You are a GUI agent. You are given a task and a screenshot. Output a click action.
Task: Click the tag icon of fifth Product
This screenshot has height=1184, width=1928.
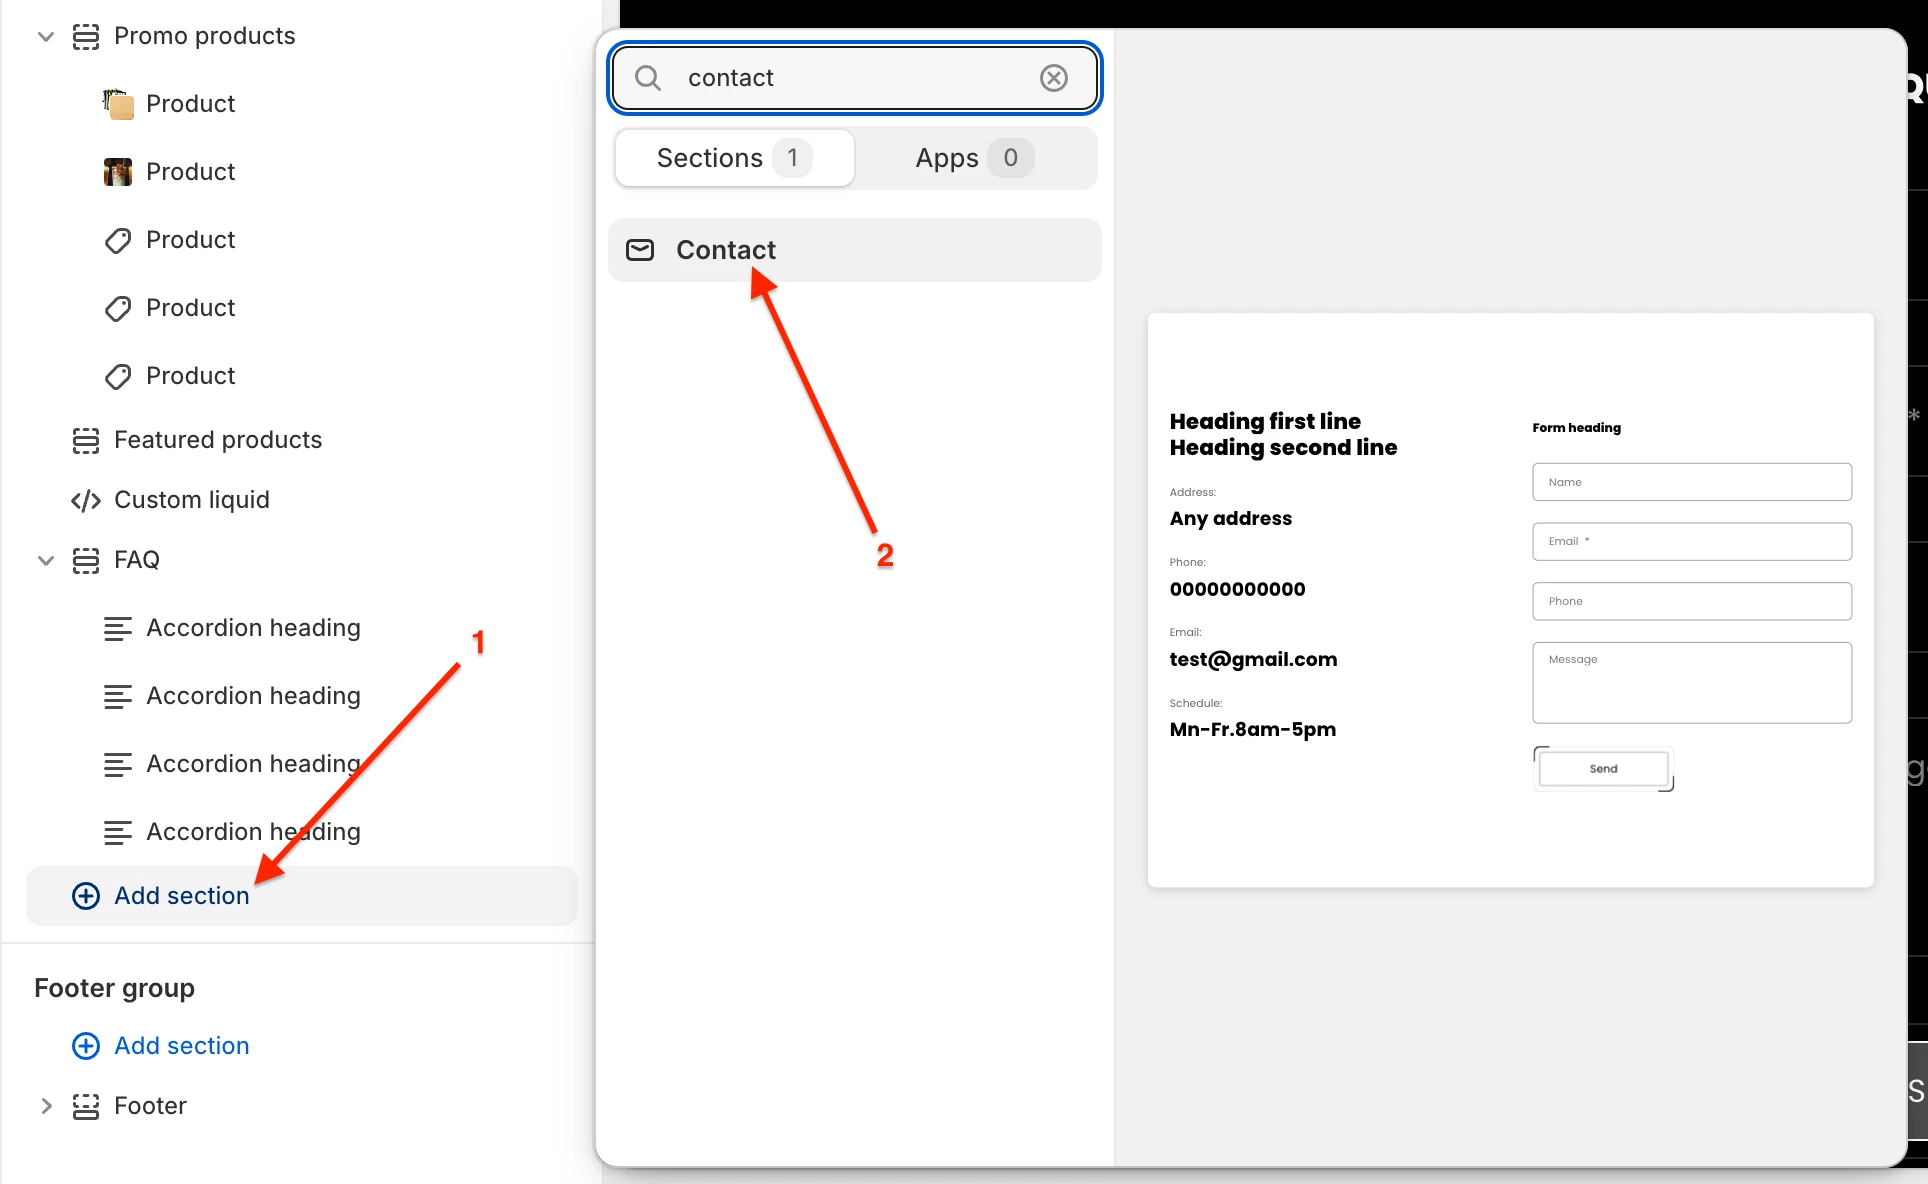pos(118,376)
